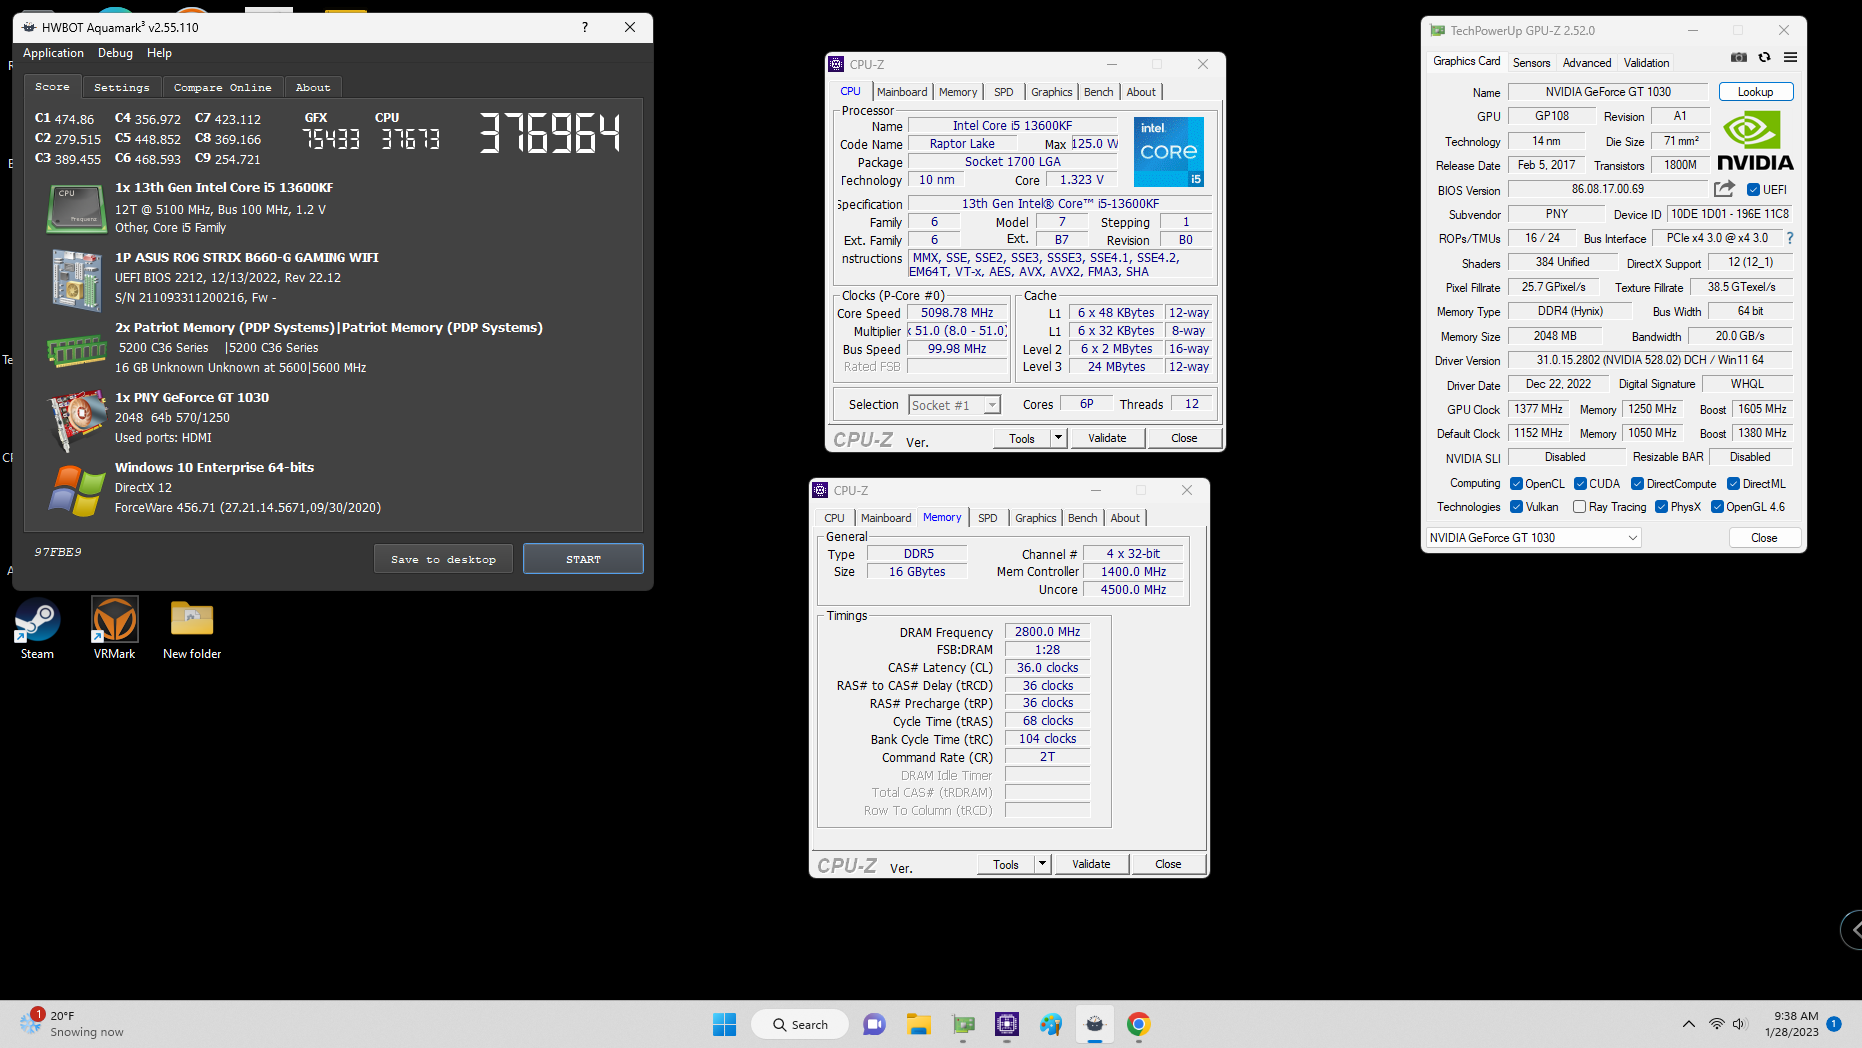The height and width of the screenshot is (1048, 1862).
Task: Expand Tools dropdown arrow in Memory tab window
Action: tap(1042, 864)
